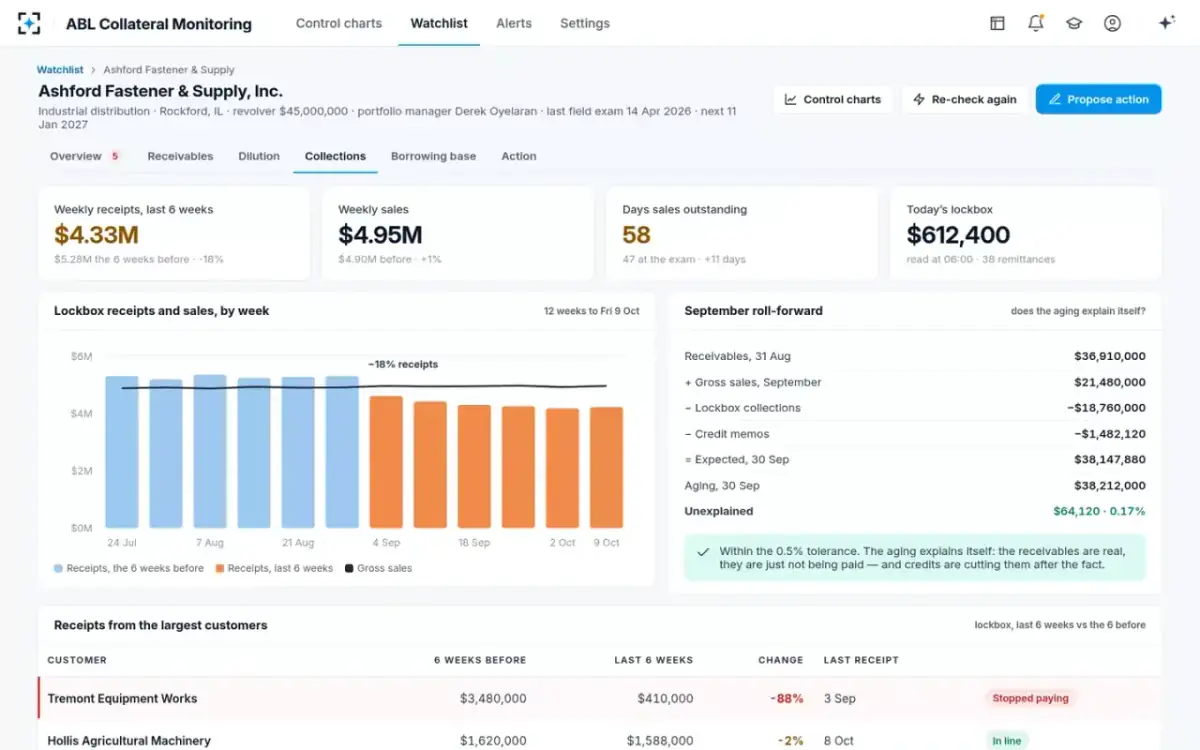This screenshot has width=1200, height=750.
Task: Select the Tremont Equipment Works row
Action: [600, 698]
